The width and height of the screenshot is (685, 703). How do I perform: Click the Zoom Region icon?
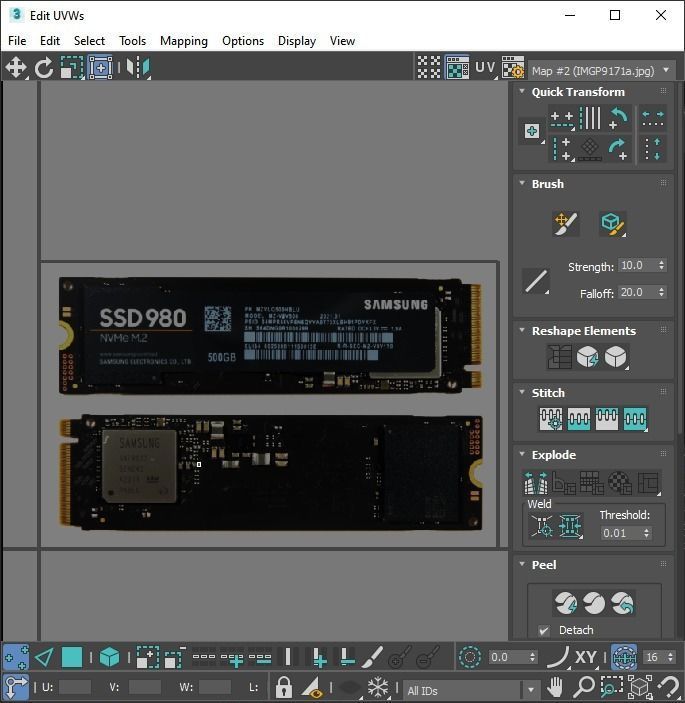pyautogui.click(x=611, y=687)
